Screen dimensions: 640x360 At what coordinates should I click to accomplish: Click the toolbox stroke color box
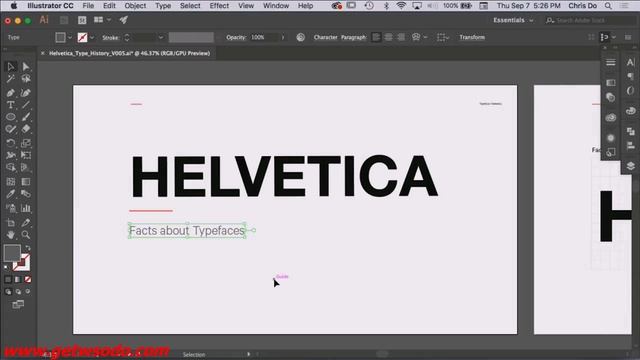point(24,266)
